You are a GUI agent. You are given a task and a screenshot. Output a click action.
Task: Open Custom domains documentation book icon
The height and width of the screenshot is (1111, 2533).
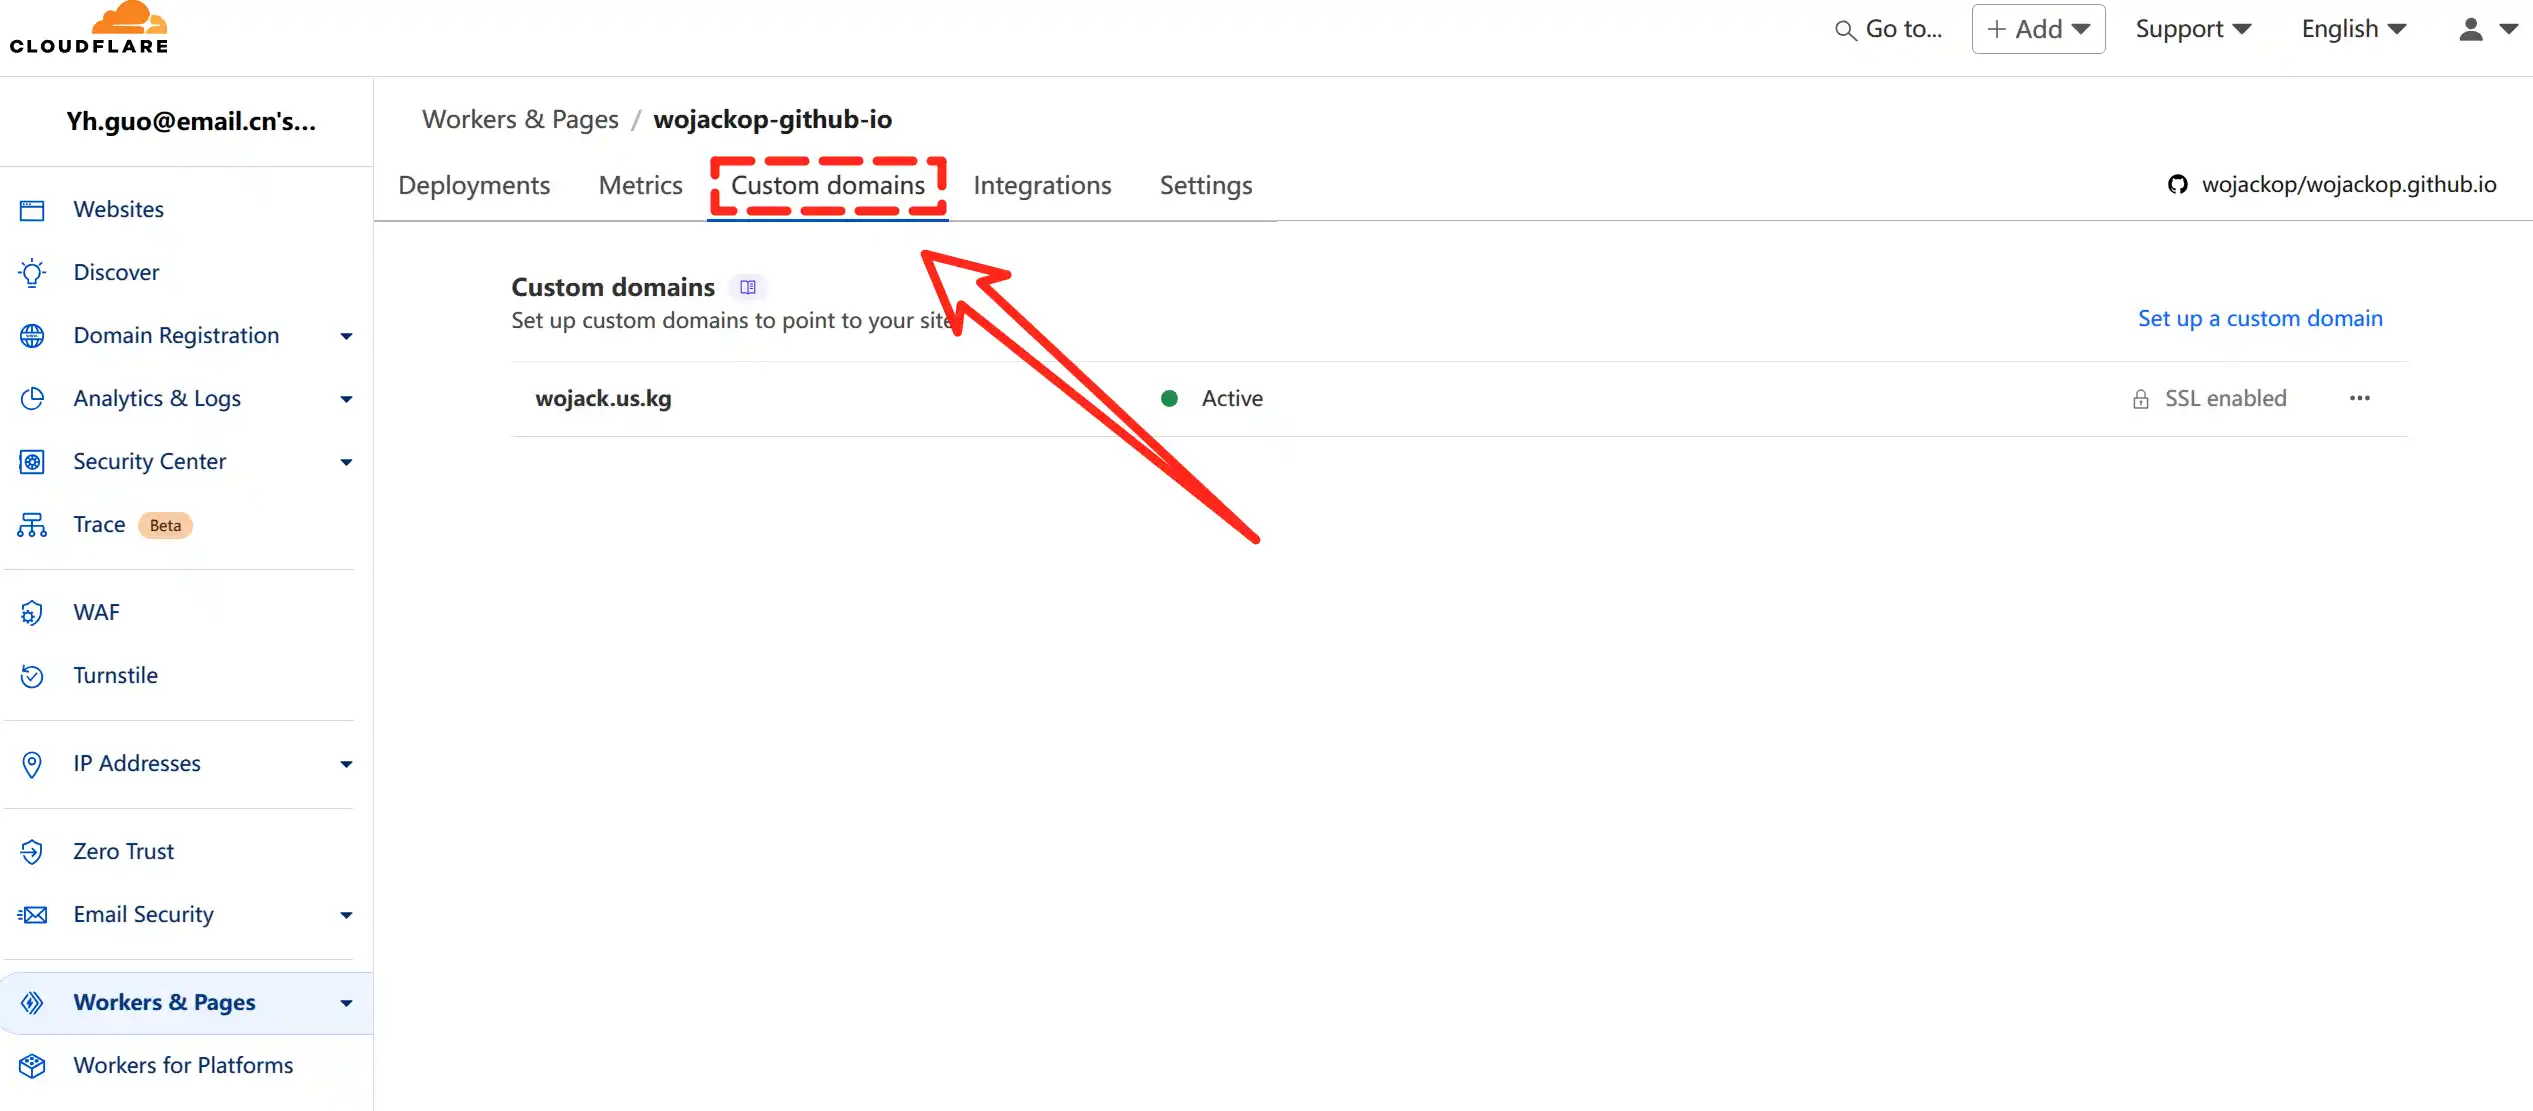click(x=747, y=288)
